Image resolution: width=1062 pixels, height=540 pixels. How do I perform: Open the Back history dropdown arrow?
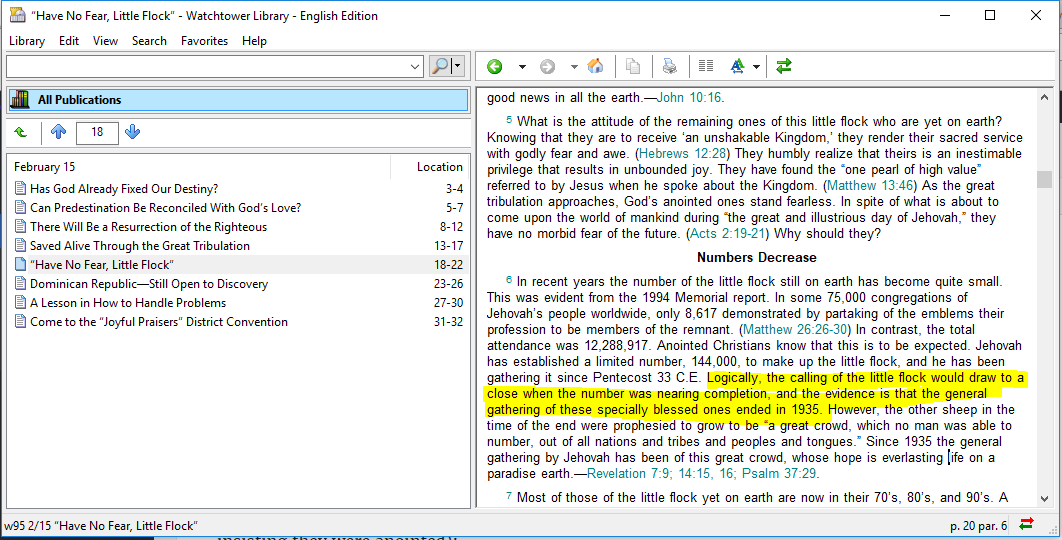(522, 67)
